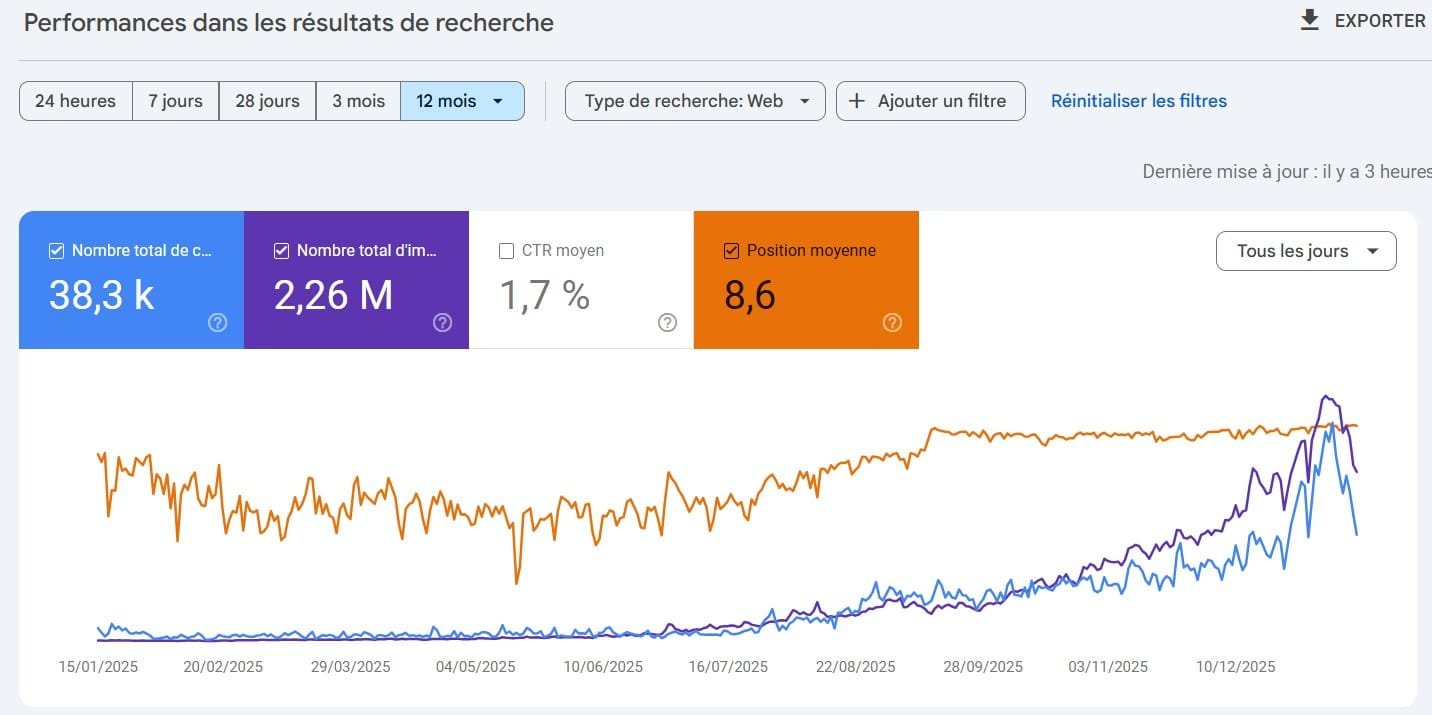Click the 10/12/2025 axis label
1432x715 pixels.
coord(1236,666)
